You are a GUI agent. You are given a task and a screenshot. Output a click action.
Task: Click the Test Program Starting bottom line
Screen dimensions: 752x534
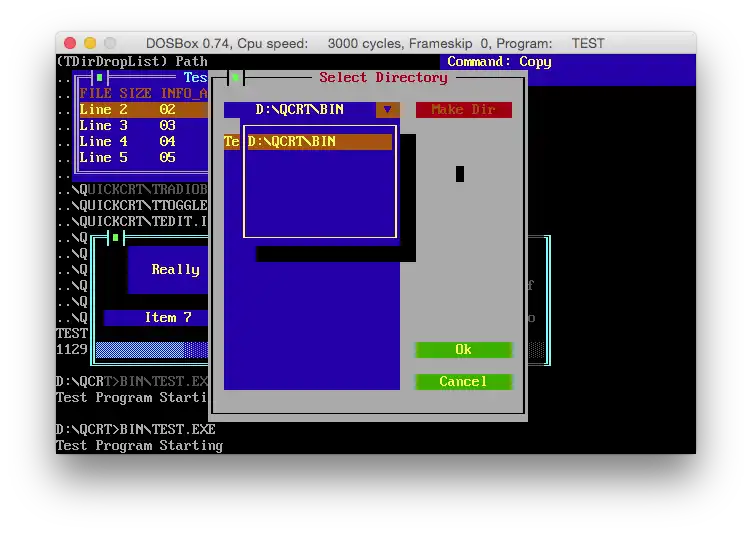click(x=140, y=446)
